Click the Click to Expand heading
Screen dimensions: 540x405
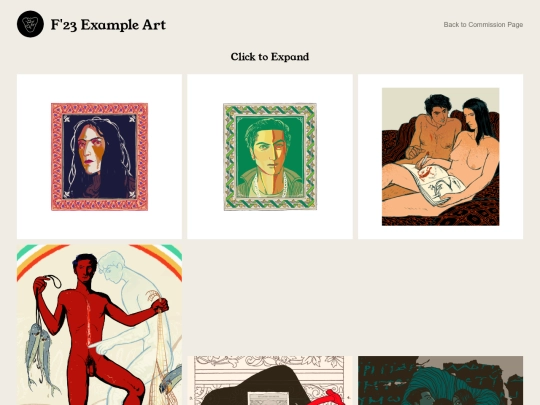click(x=270, y=57)
